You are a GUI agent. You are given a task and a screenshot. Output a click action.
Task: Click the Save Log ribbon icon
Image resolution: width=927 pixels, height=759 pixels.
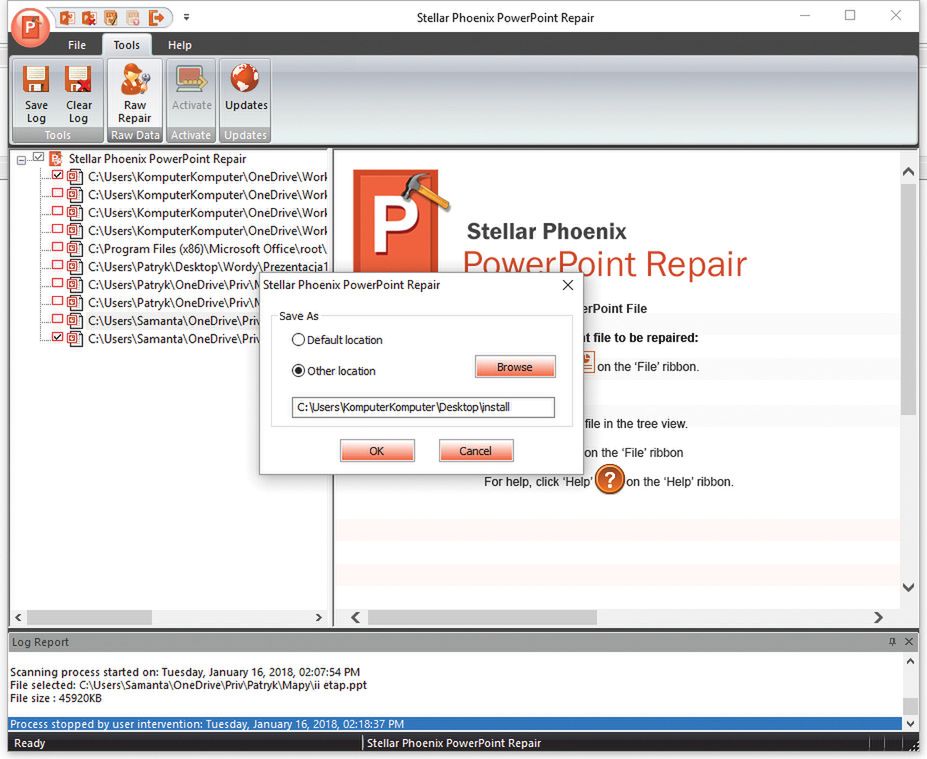[x=36, y=94]
